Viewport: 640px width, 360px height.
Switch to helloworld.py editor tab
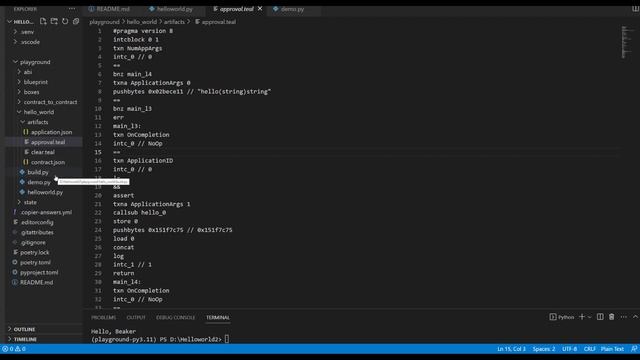point(171,9)
